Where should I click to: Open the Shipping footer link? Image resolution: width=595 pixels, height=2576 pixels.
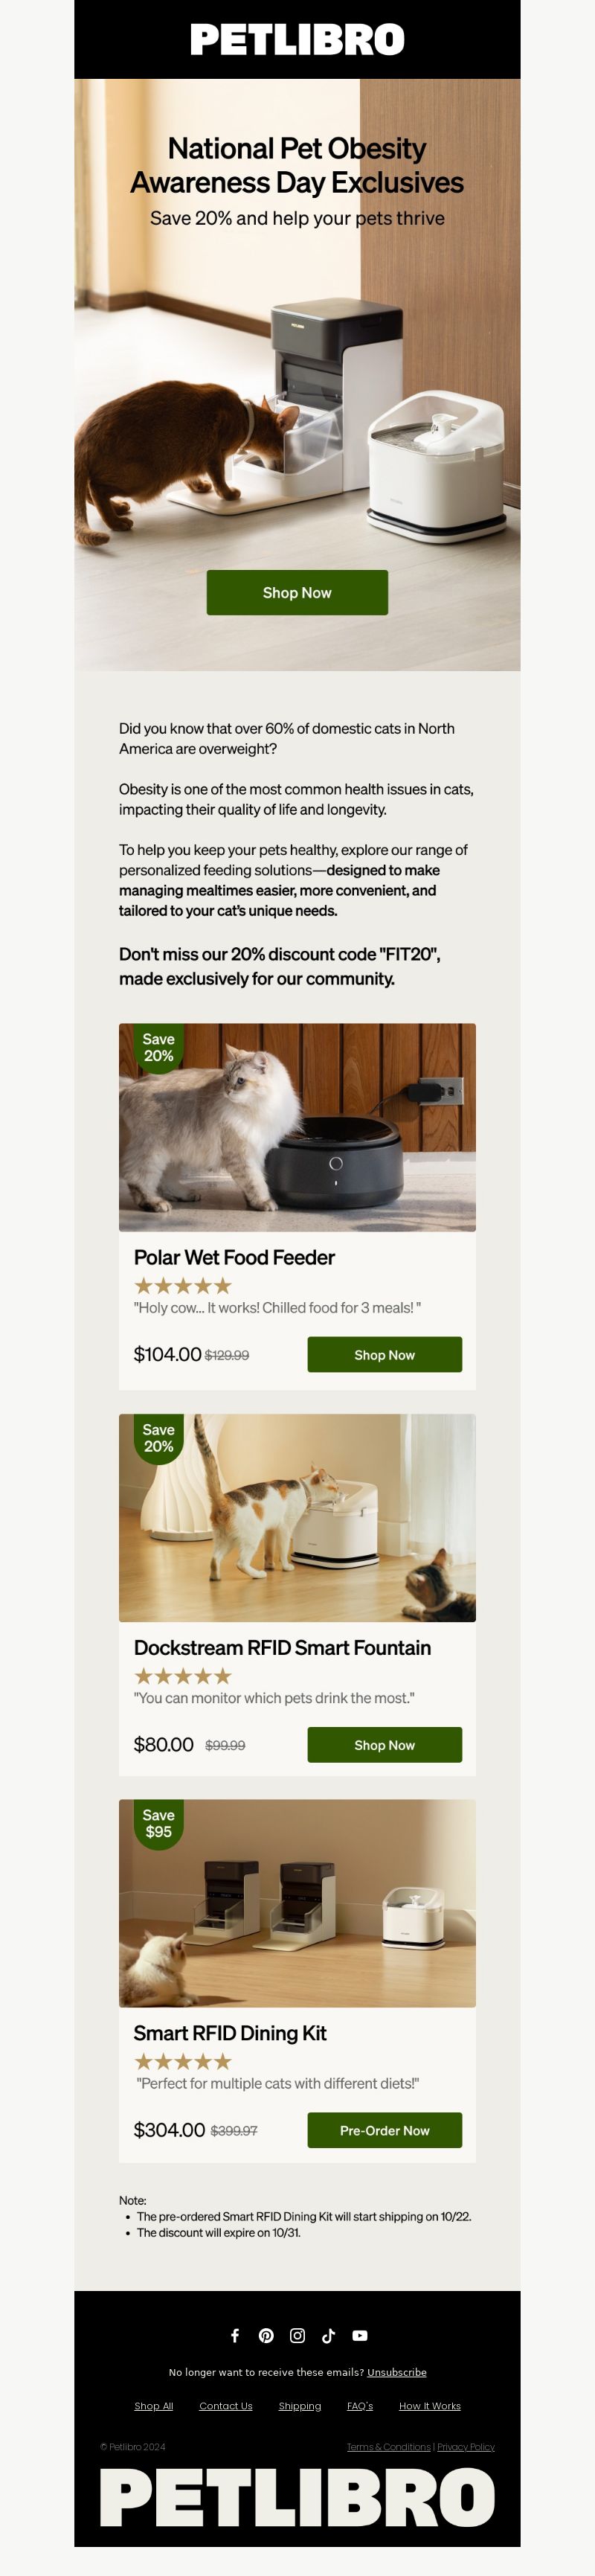[x=300, y=2406]
